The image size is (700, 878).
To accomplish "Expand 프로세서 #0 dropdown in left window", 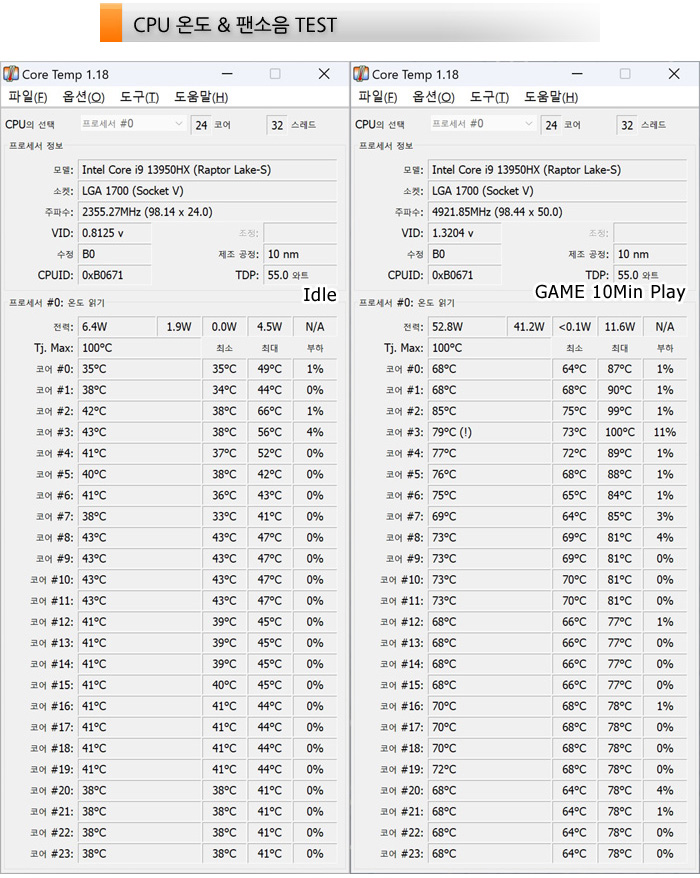I will pyautogui.click(x=133, y=124).
